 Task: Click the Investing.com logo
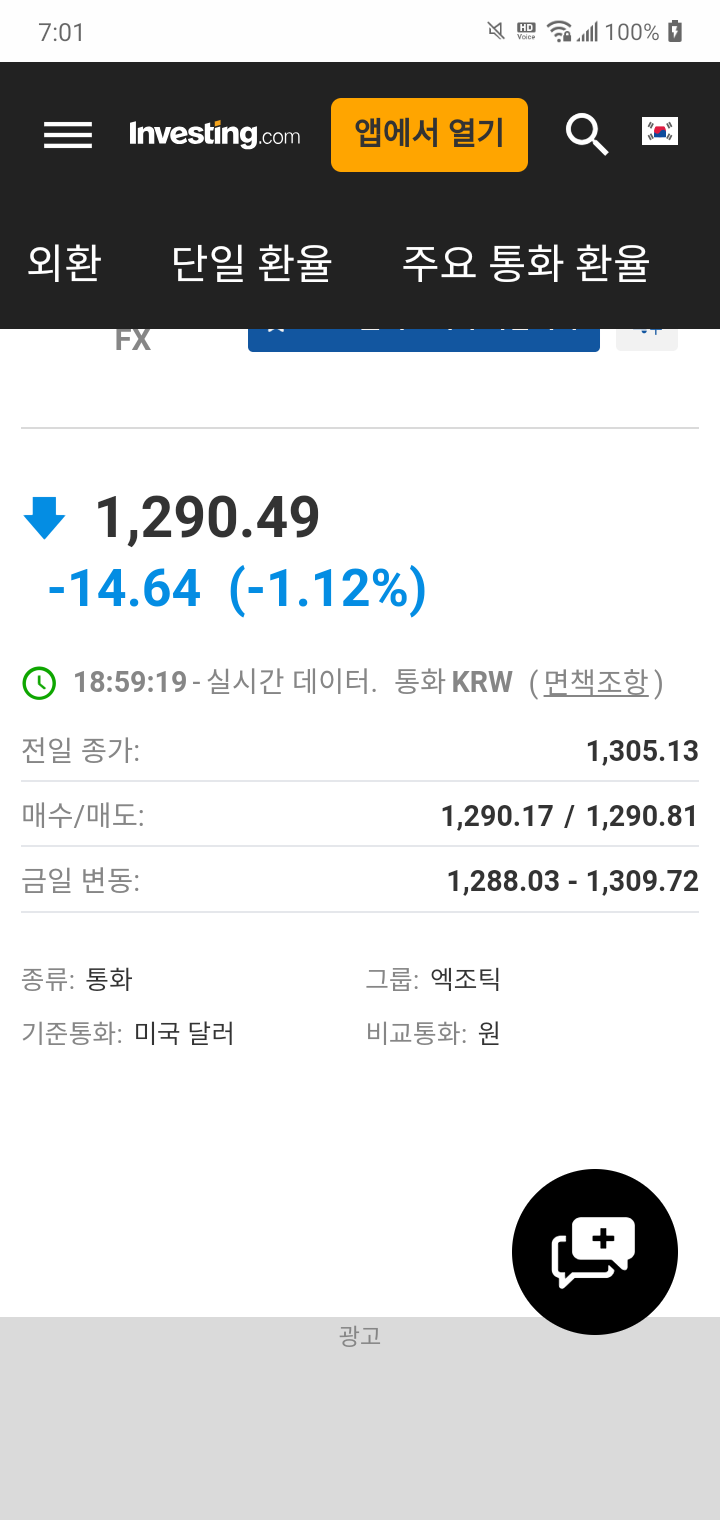click(x=215, y=134)
